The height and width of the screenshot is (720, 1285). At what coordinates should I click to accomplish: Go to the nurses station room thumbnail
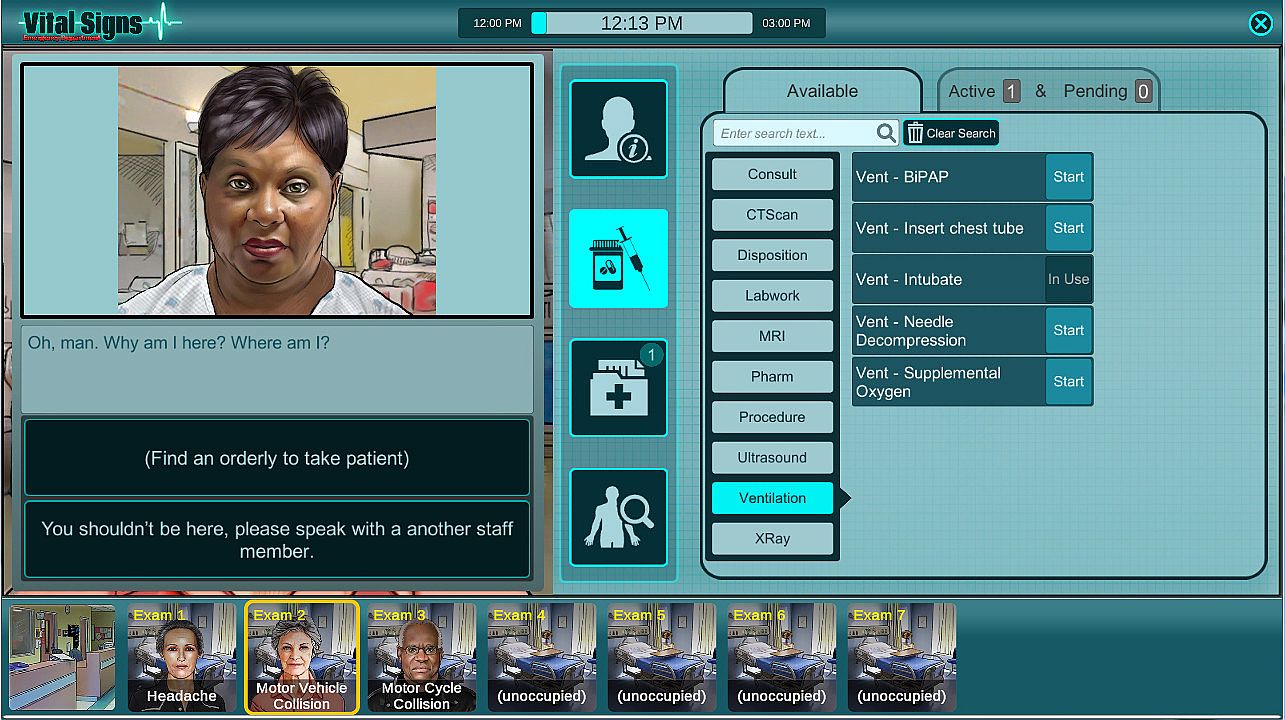pyautogui.click(x=62, y=658)
